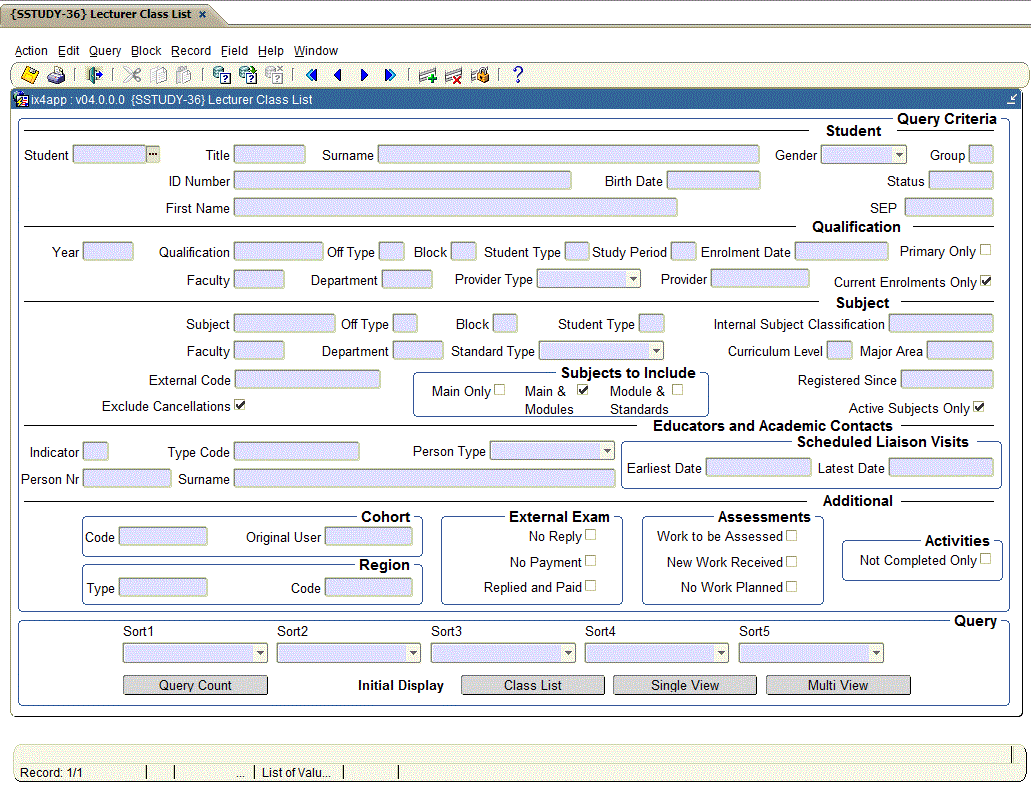This screenshot has width=1031, height=786.
Task: Cut selection with the scissors icon
Action: coord(134,75)
